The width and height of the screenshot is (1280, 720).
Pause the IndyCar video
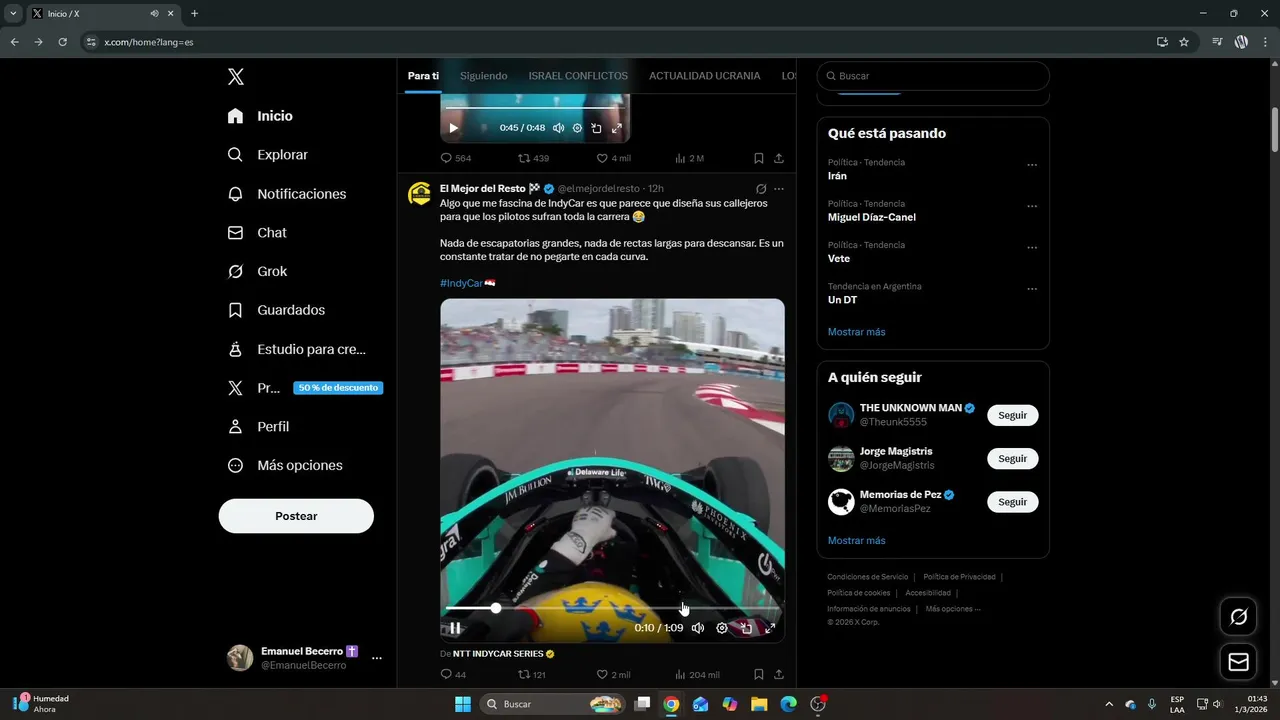click(454, 628)
